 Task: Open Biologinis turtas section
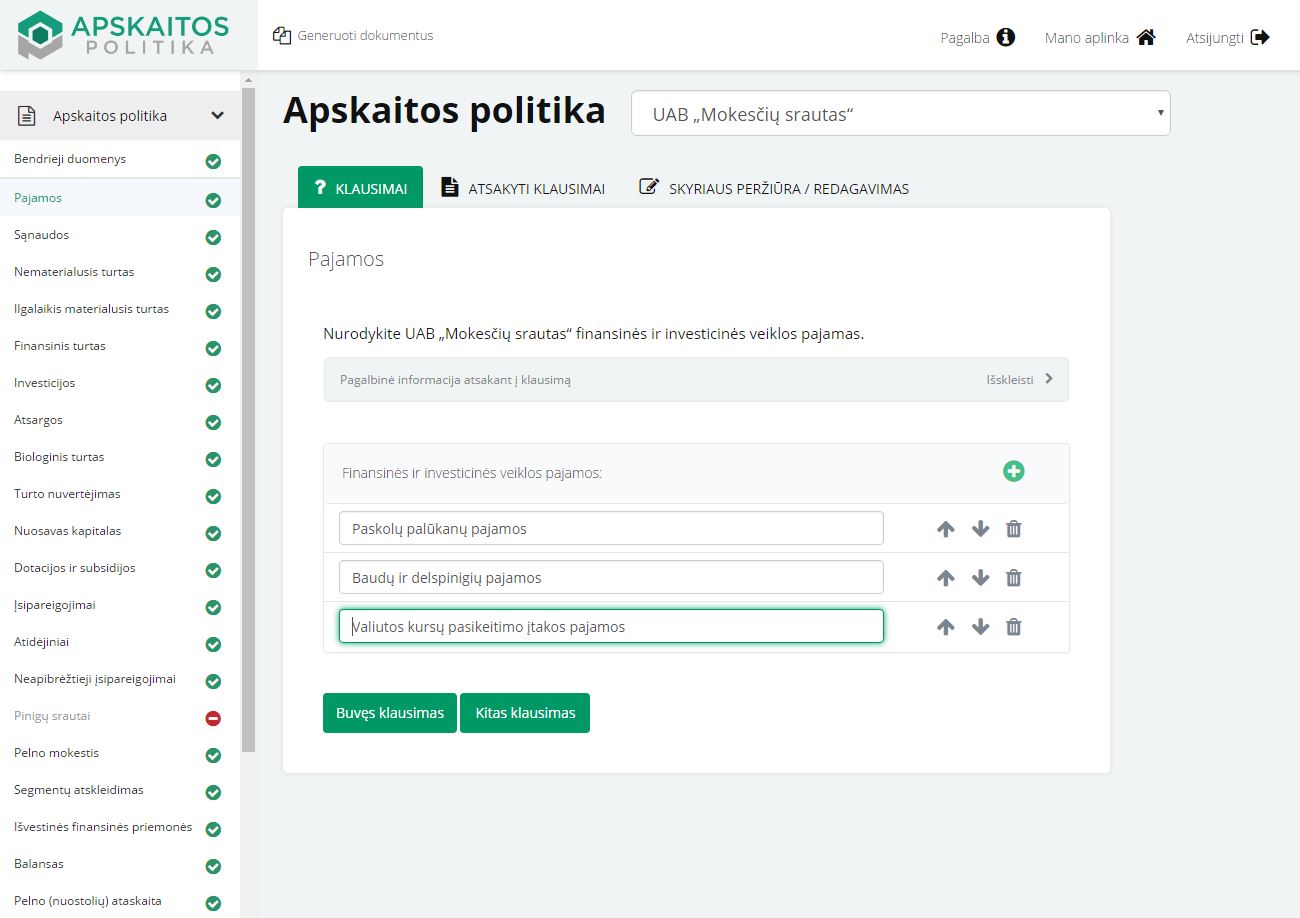(59, 457)
